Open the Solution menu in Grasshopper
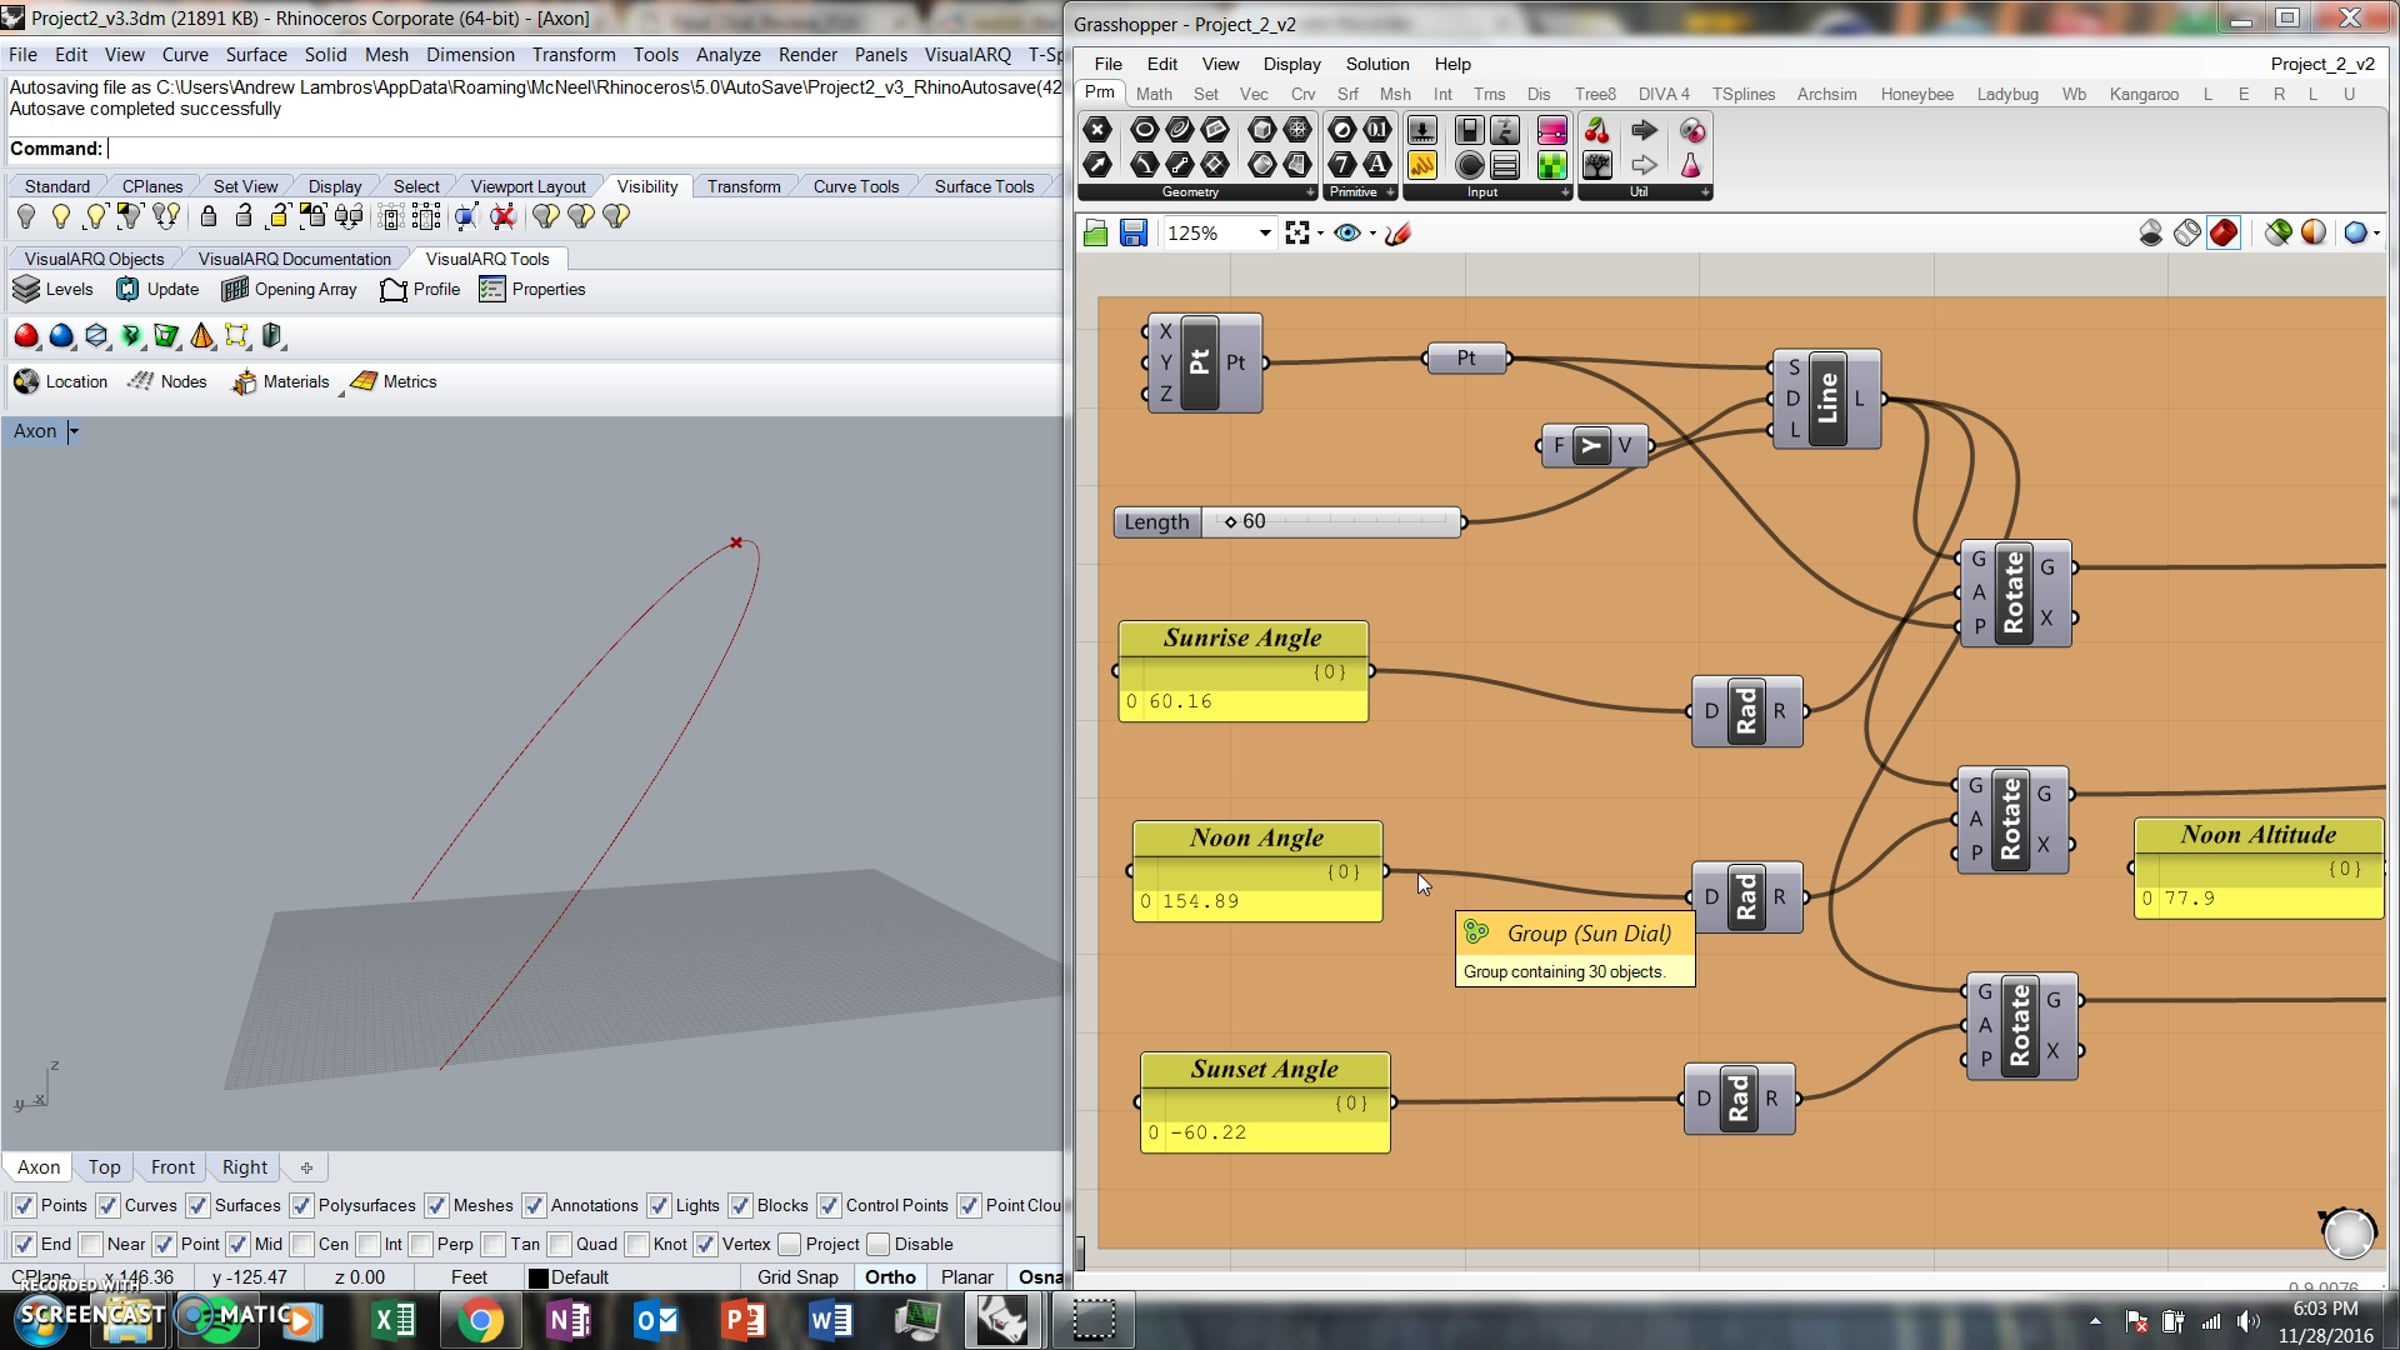2400x1350 pixels. 1377,64
